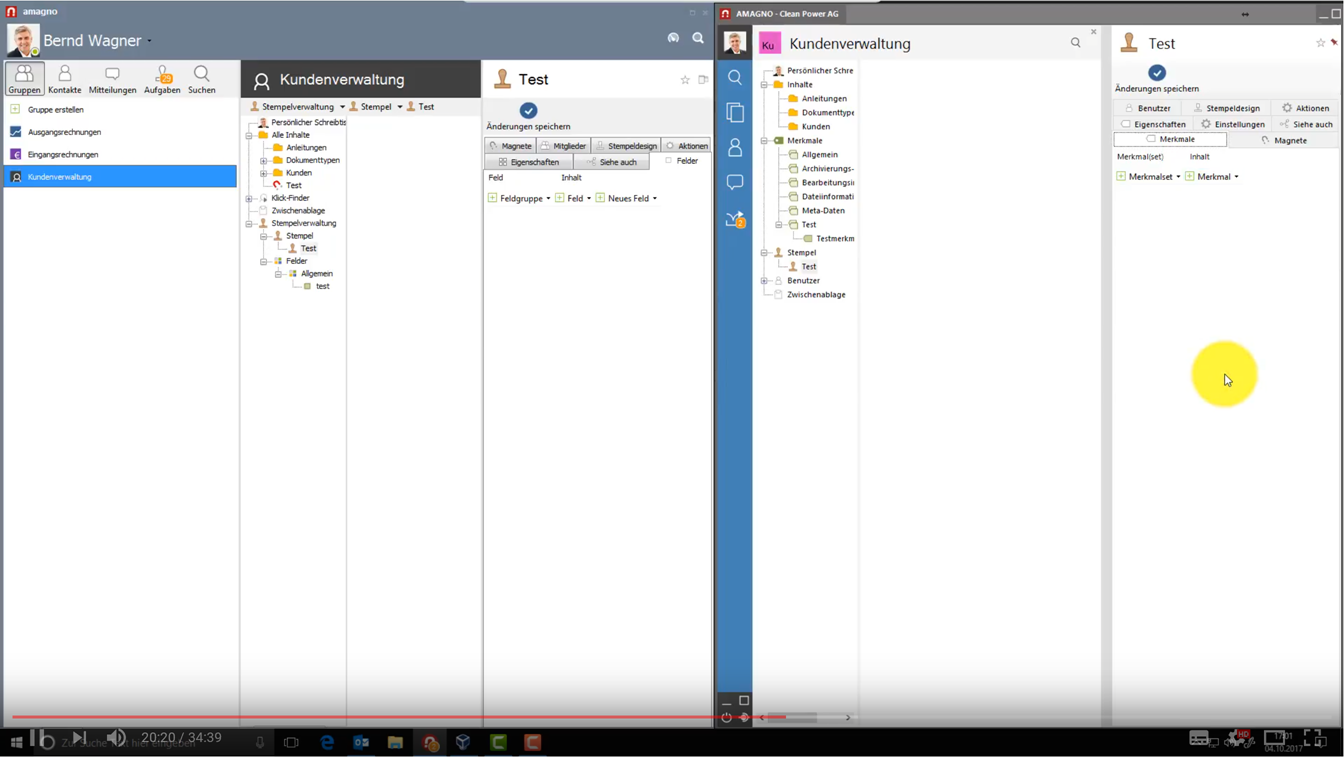Viewport: 1344px width, 758px height.
Task: Switch to Stempeldesign tab in left window
Action: (x=626, y=146)
